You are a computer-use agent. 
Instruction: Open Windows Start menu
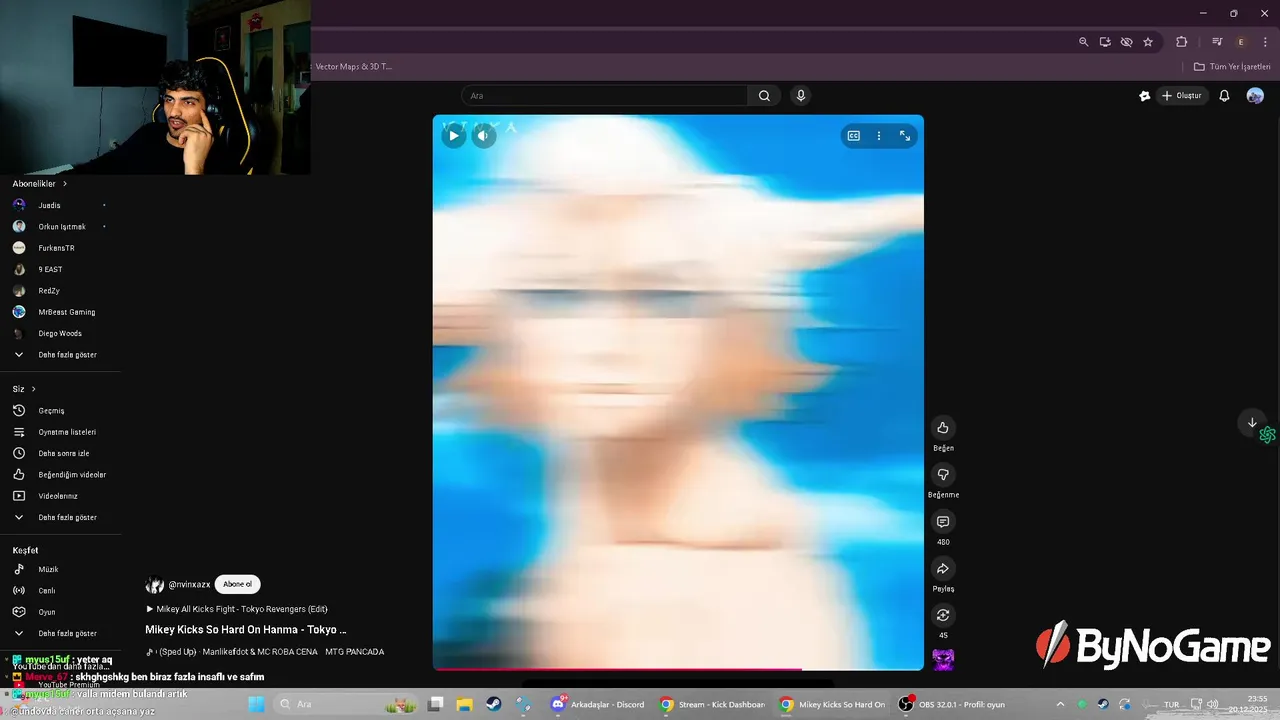pos(256,704)
